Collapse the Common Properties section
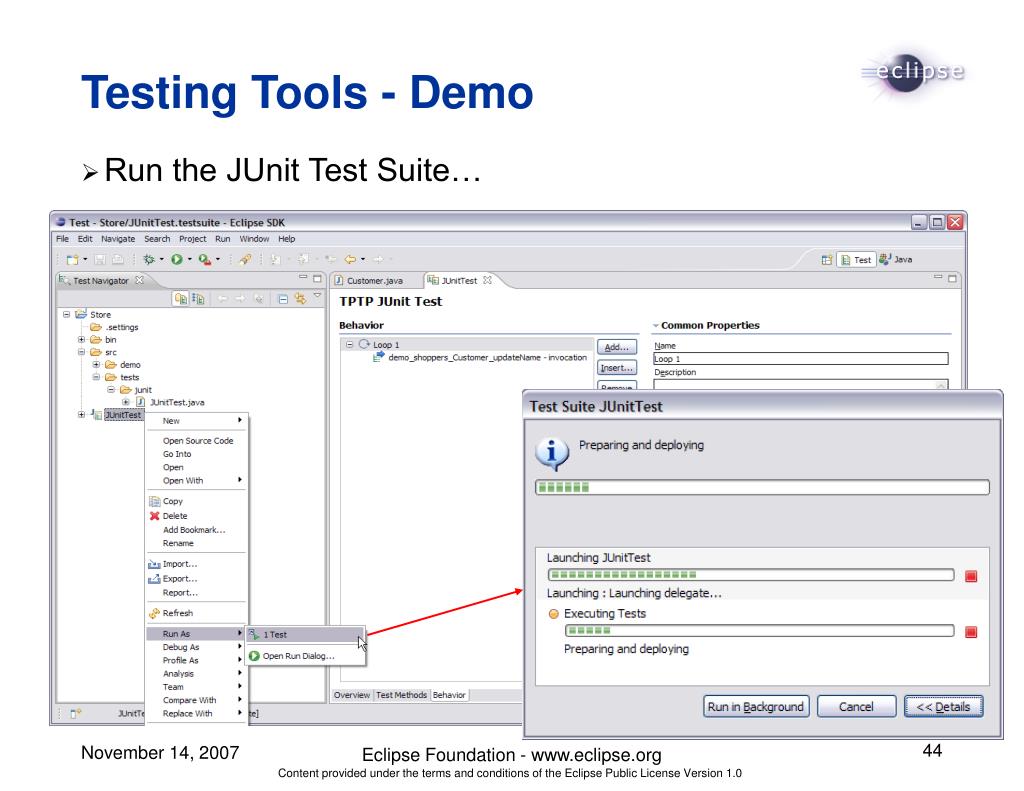 [656, 325]
